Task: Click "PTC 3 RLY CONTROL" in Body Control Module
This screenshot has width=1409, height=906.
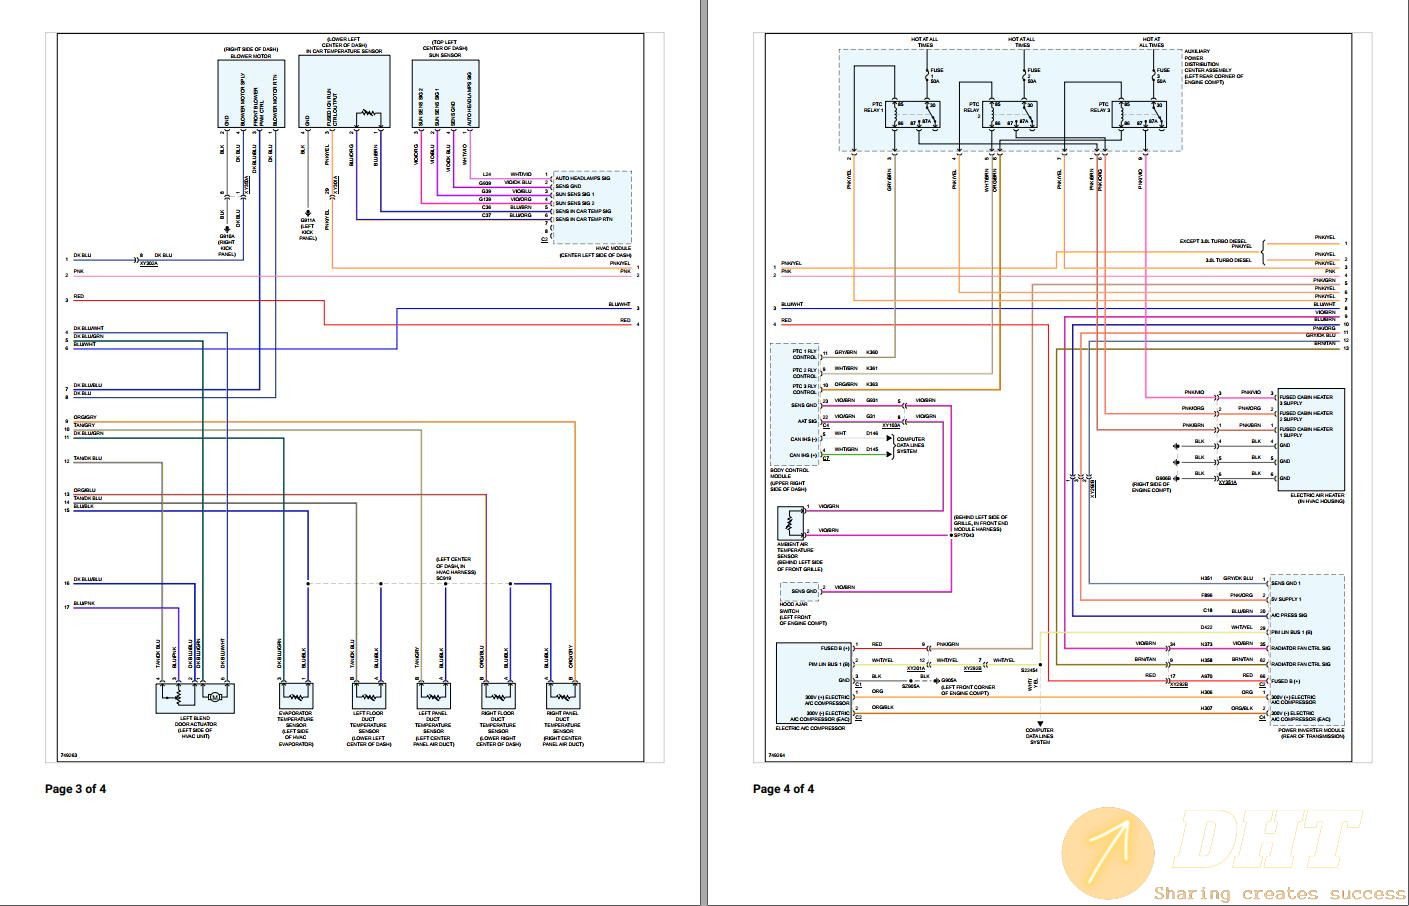Action: (x=806, y=388)
